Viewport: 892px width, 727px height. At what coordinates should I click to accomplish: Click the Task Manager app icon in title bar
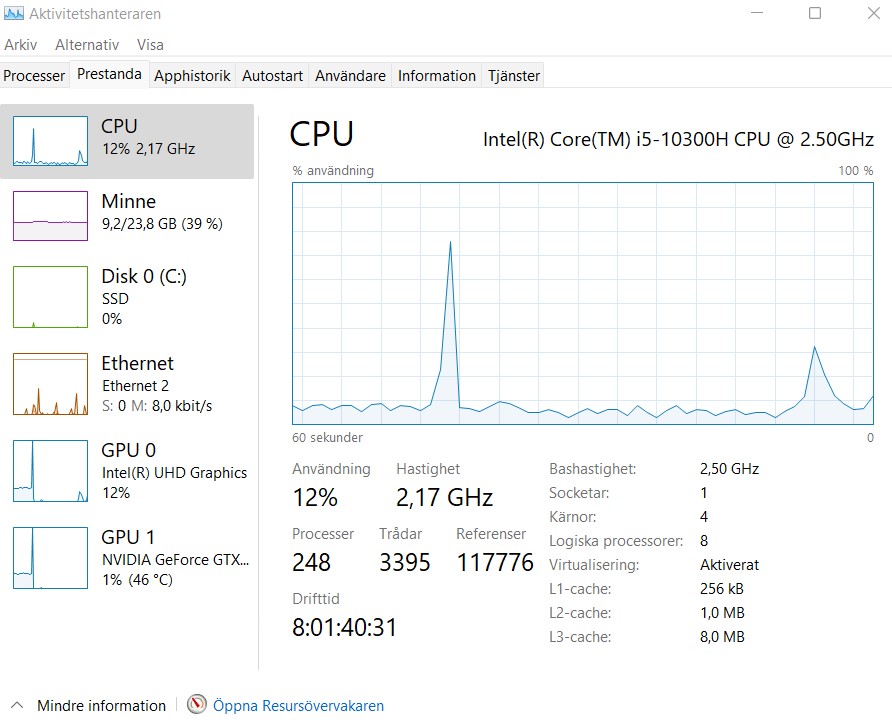14,13
